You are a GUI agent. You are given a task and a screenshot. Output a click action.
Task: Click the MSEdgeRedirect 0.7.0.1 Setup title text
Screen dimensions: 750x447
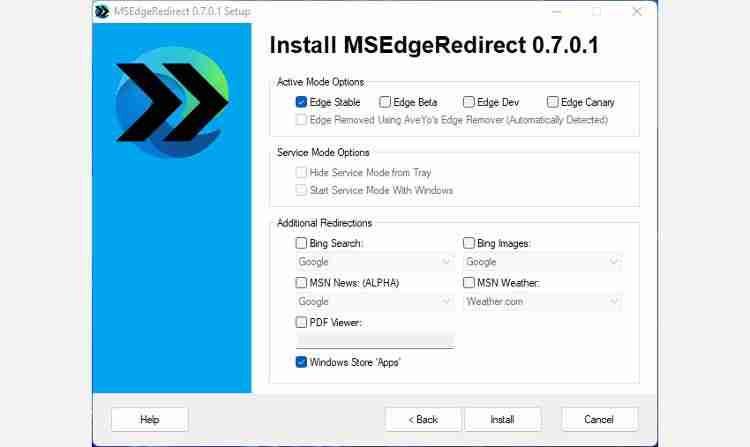coord(182,11)
